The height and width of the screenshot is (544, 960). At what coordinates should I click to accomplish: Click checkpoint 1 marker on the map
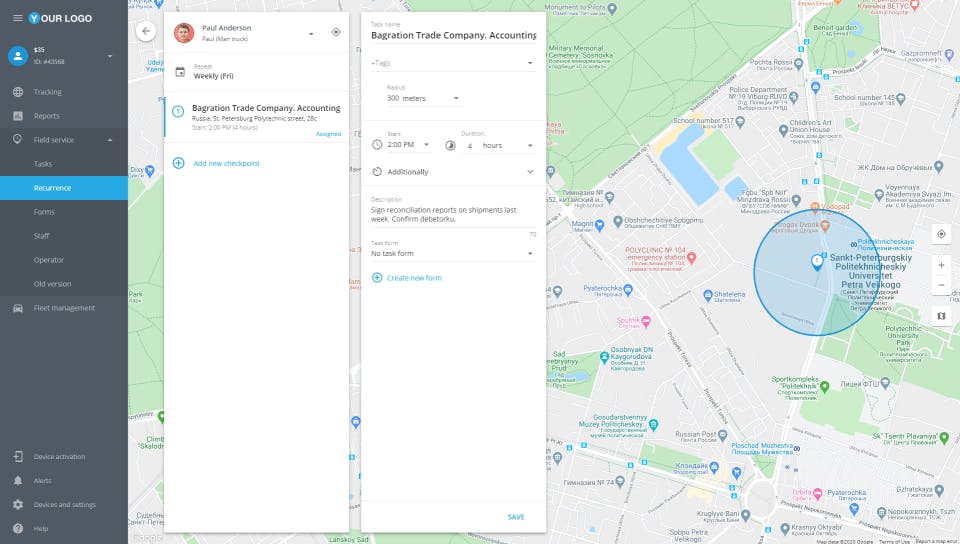point(817,262)
